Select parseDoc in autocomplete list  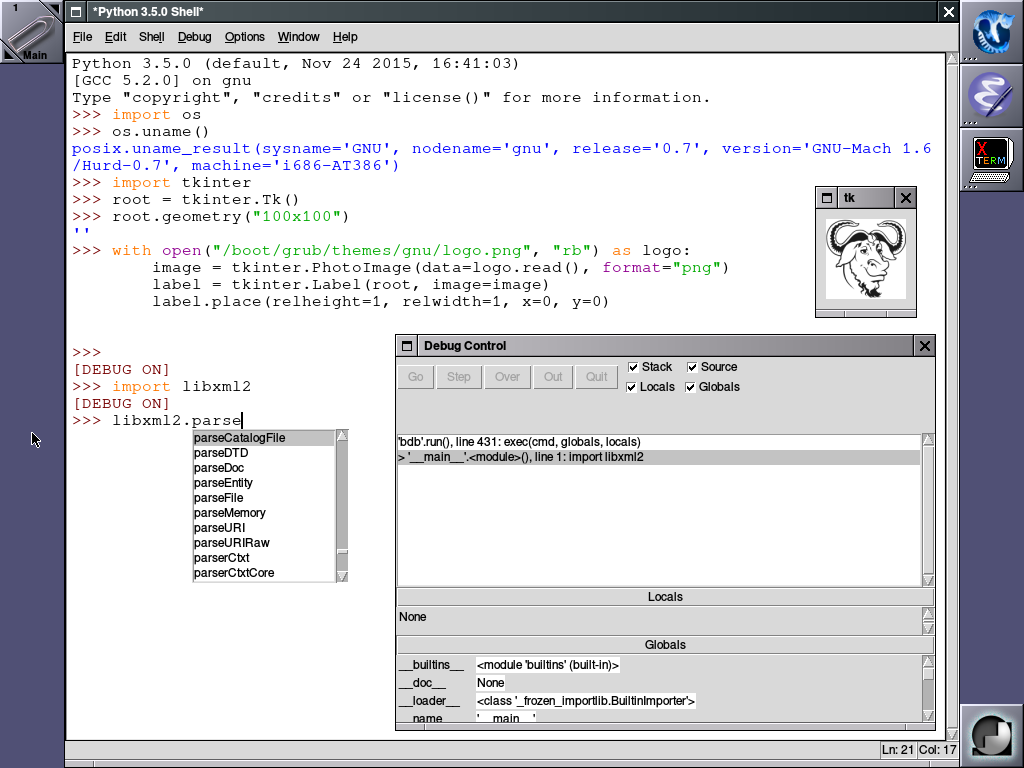coord(263,468)
